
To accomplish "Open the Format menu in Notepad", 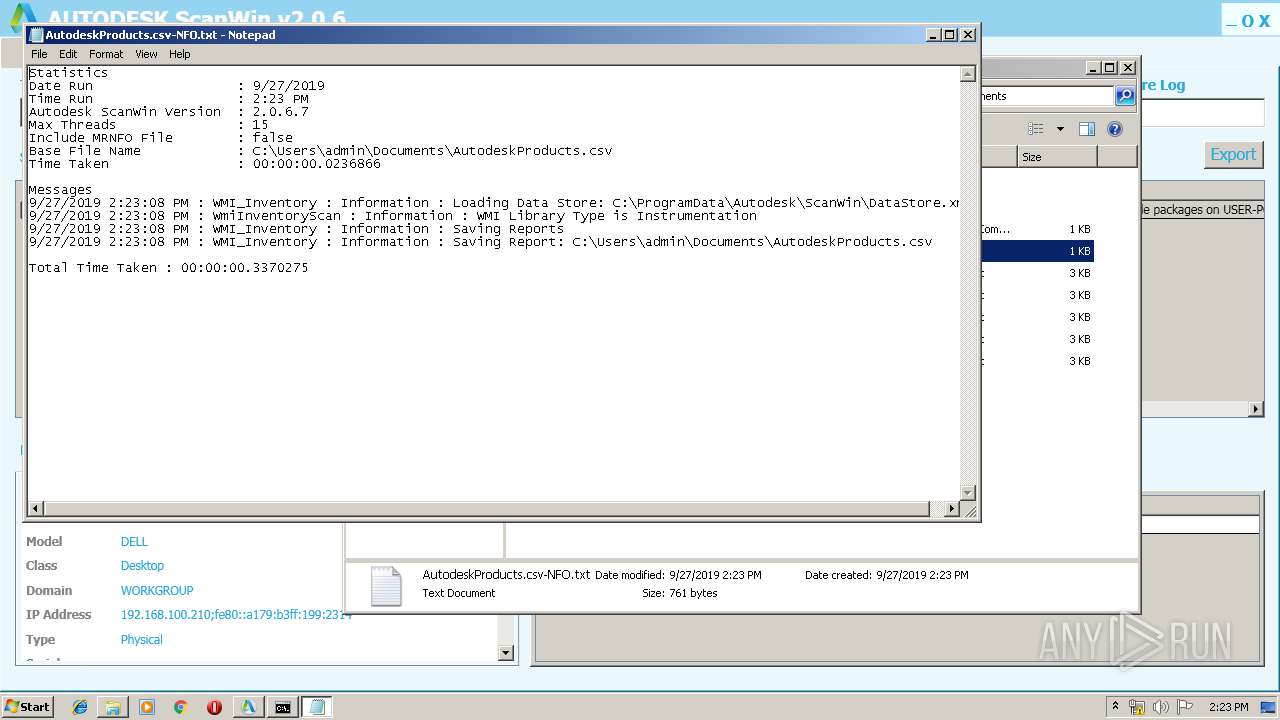I will coord(106,54).
